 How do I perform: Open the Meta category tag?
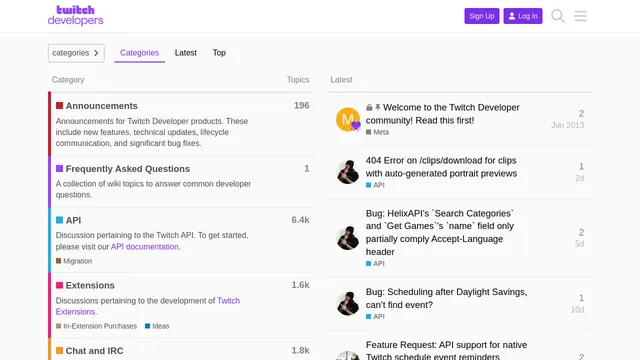tap(378, 132)
